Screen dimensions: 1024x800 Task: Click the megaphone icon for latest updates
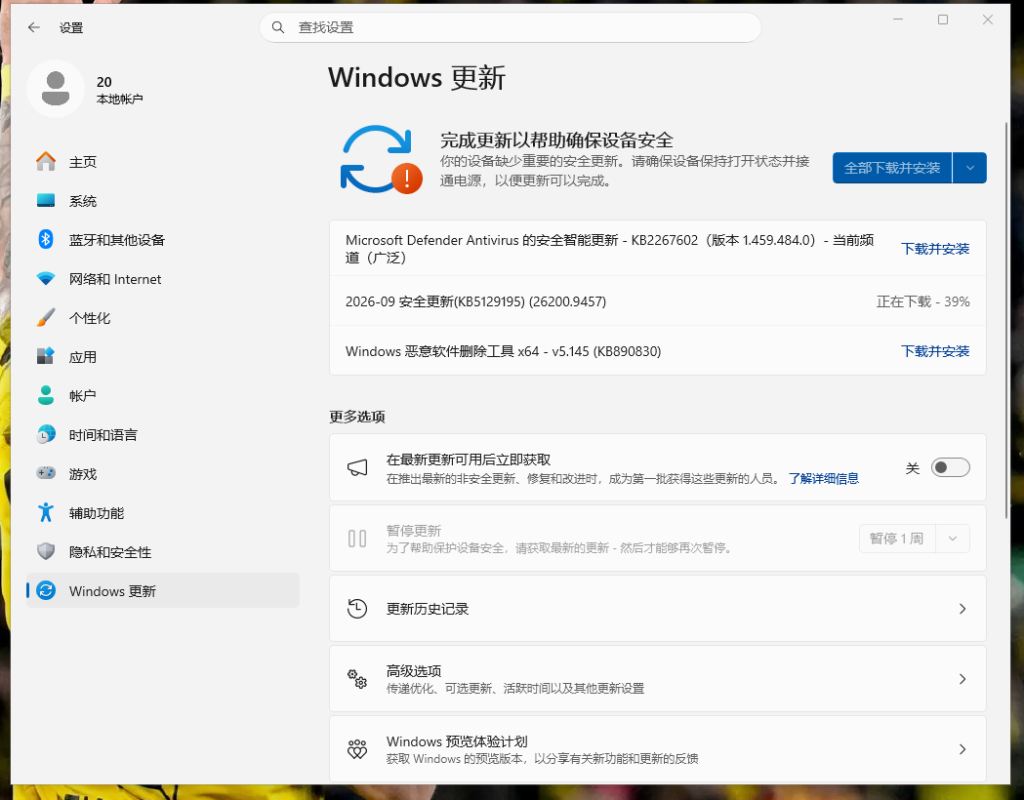357,468
